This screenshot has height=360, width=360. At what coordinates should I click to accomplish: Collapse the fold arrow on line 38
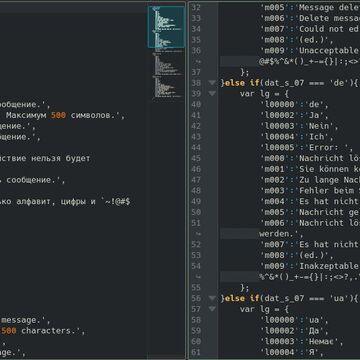(212, 83)
